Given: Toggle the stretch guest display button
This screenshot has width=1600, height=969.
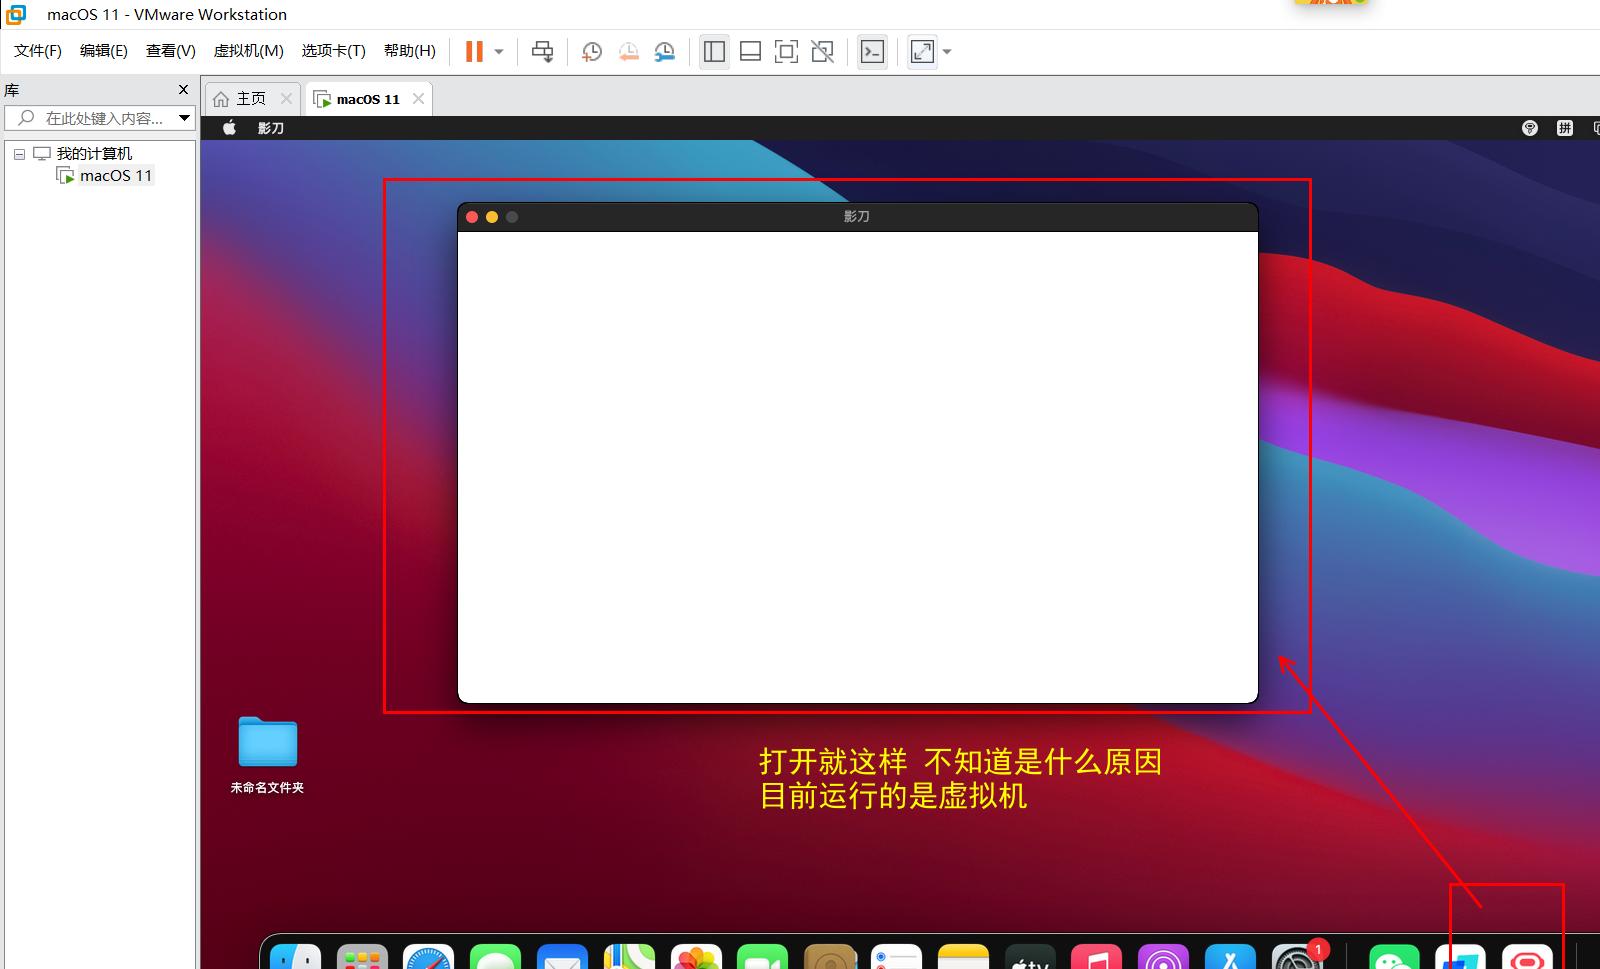Looking at the screenshot, I should click(x=922, y=52).
